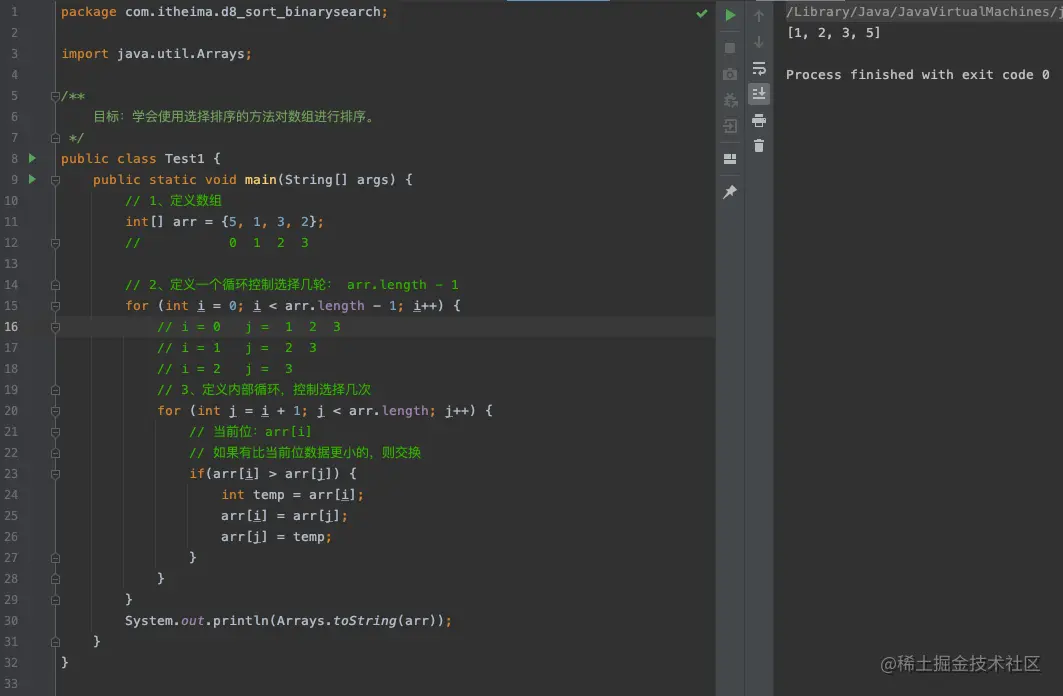This screenshot has width=1063, height=696.
Task: Click condition 'arr[i] > arr[j]' in if
Action: coord(273,474)
